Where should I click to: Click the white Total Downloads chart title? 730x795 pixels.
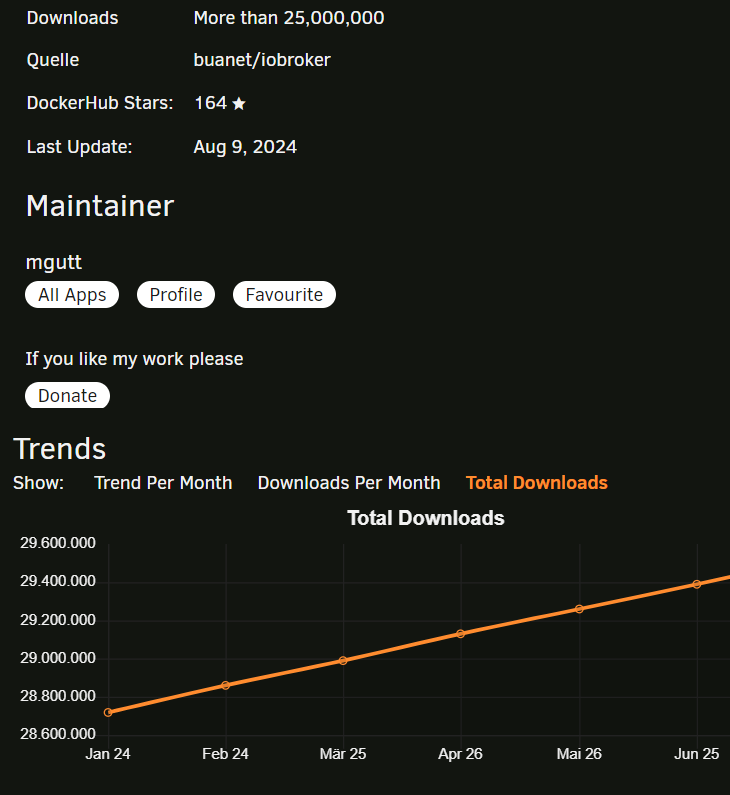(x=425, y=518)
